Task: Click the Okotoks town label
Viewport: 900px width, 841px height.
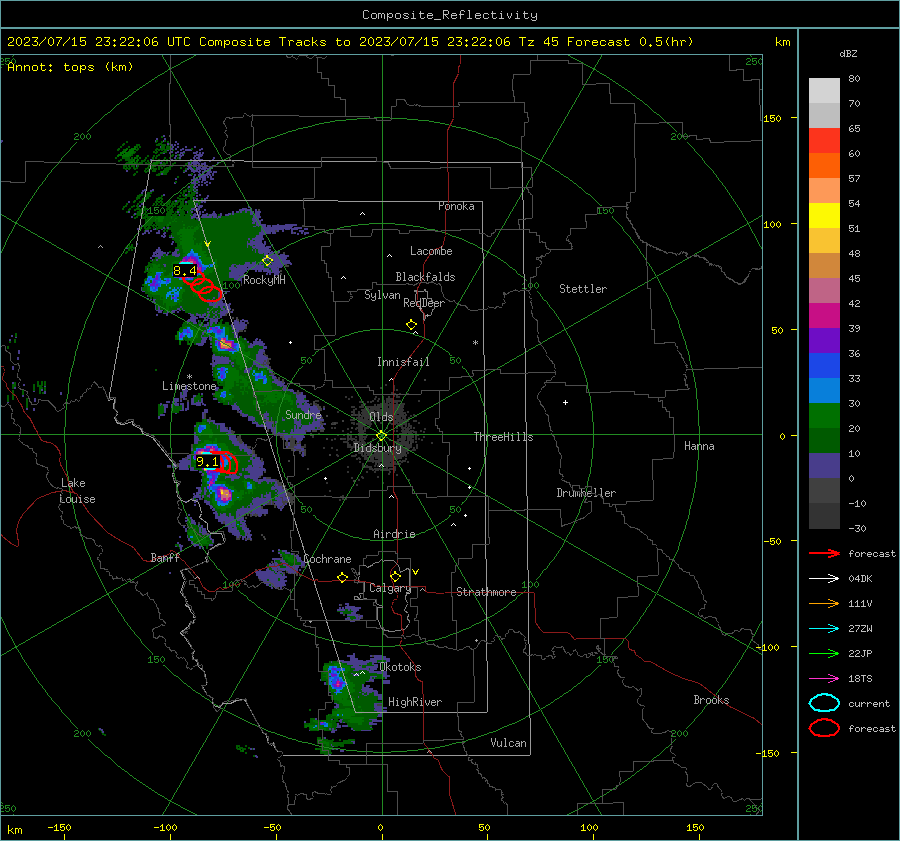Action: coord(400,667)
